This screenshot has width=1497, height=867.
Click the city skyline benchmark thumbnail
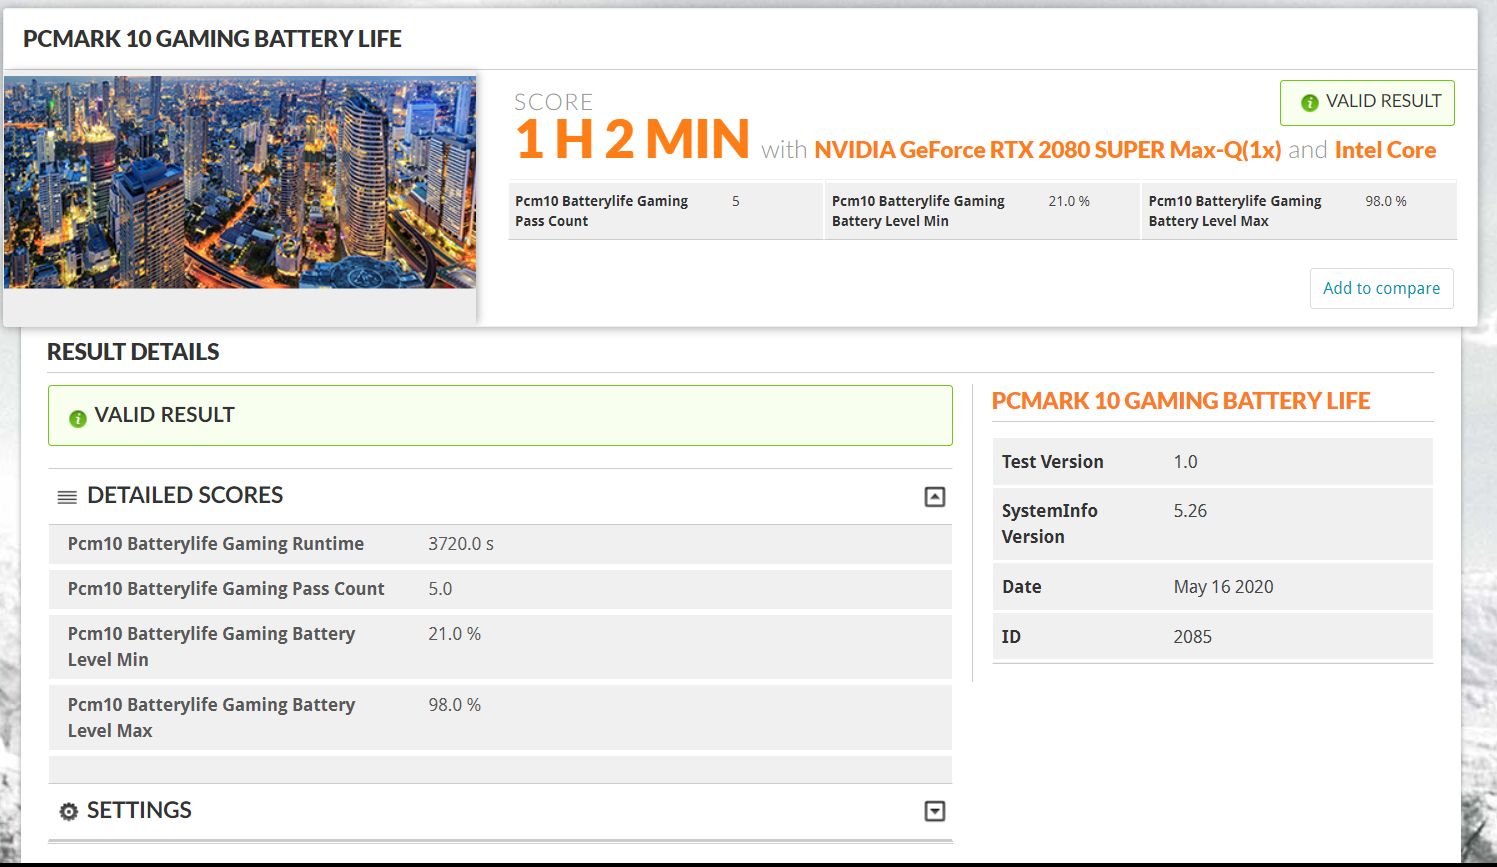(x=240, y=182)
